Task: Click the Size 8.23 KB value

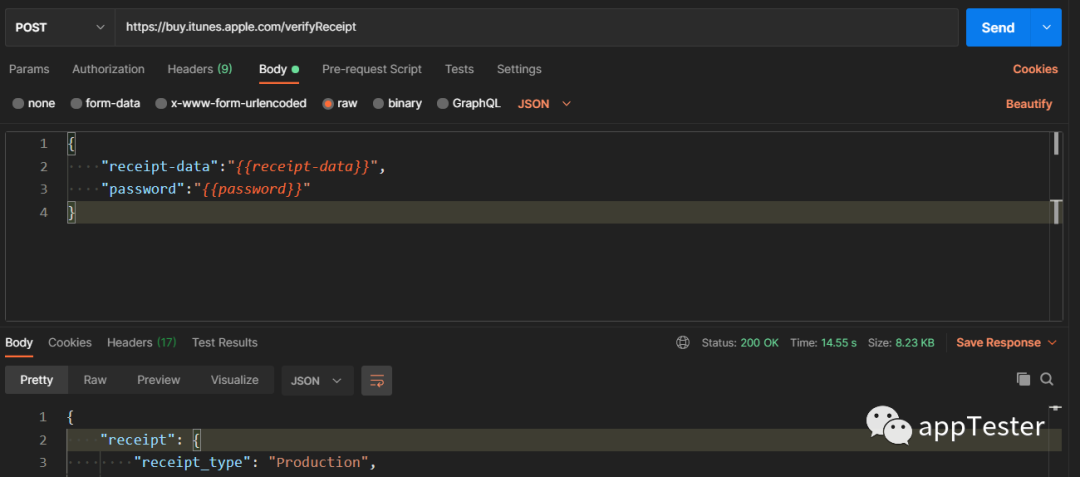Action: tap(915, 342)
